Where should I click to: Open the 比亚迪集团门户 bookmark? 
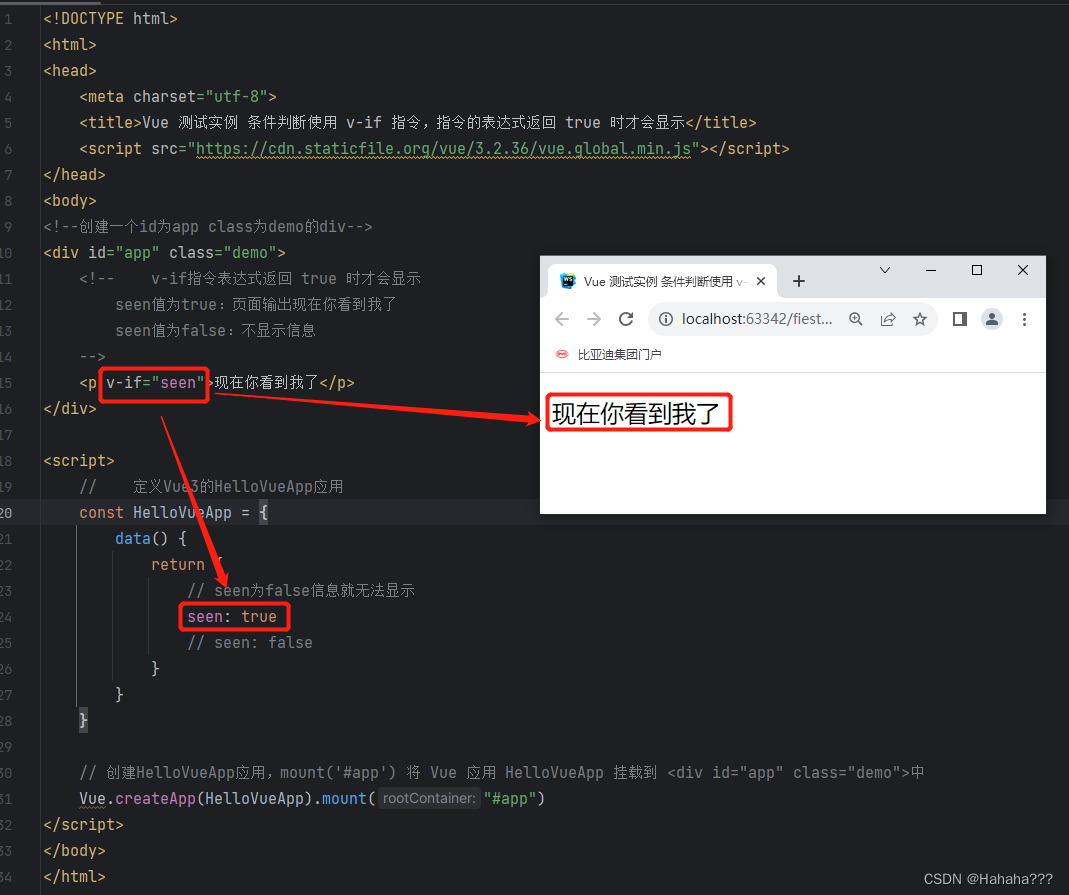609,354
